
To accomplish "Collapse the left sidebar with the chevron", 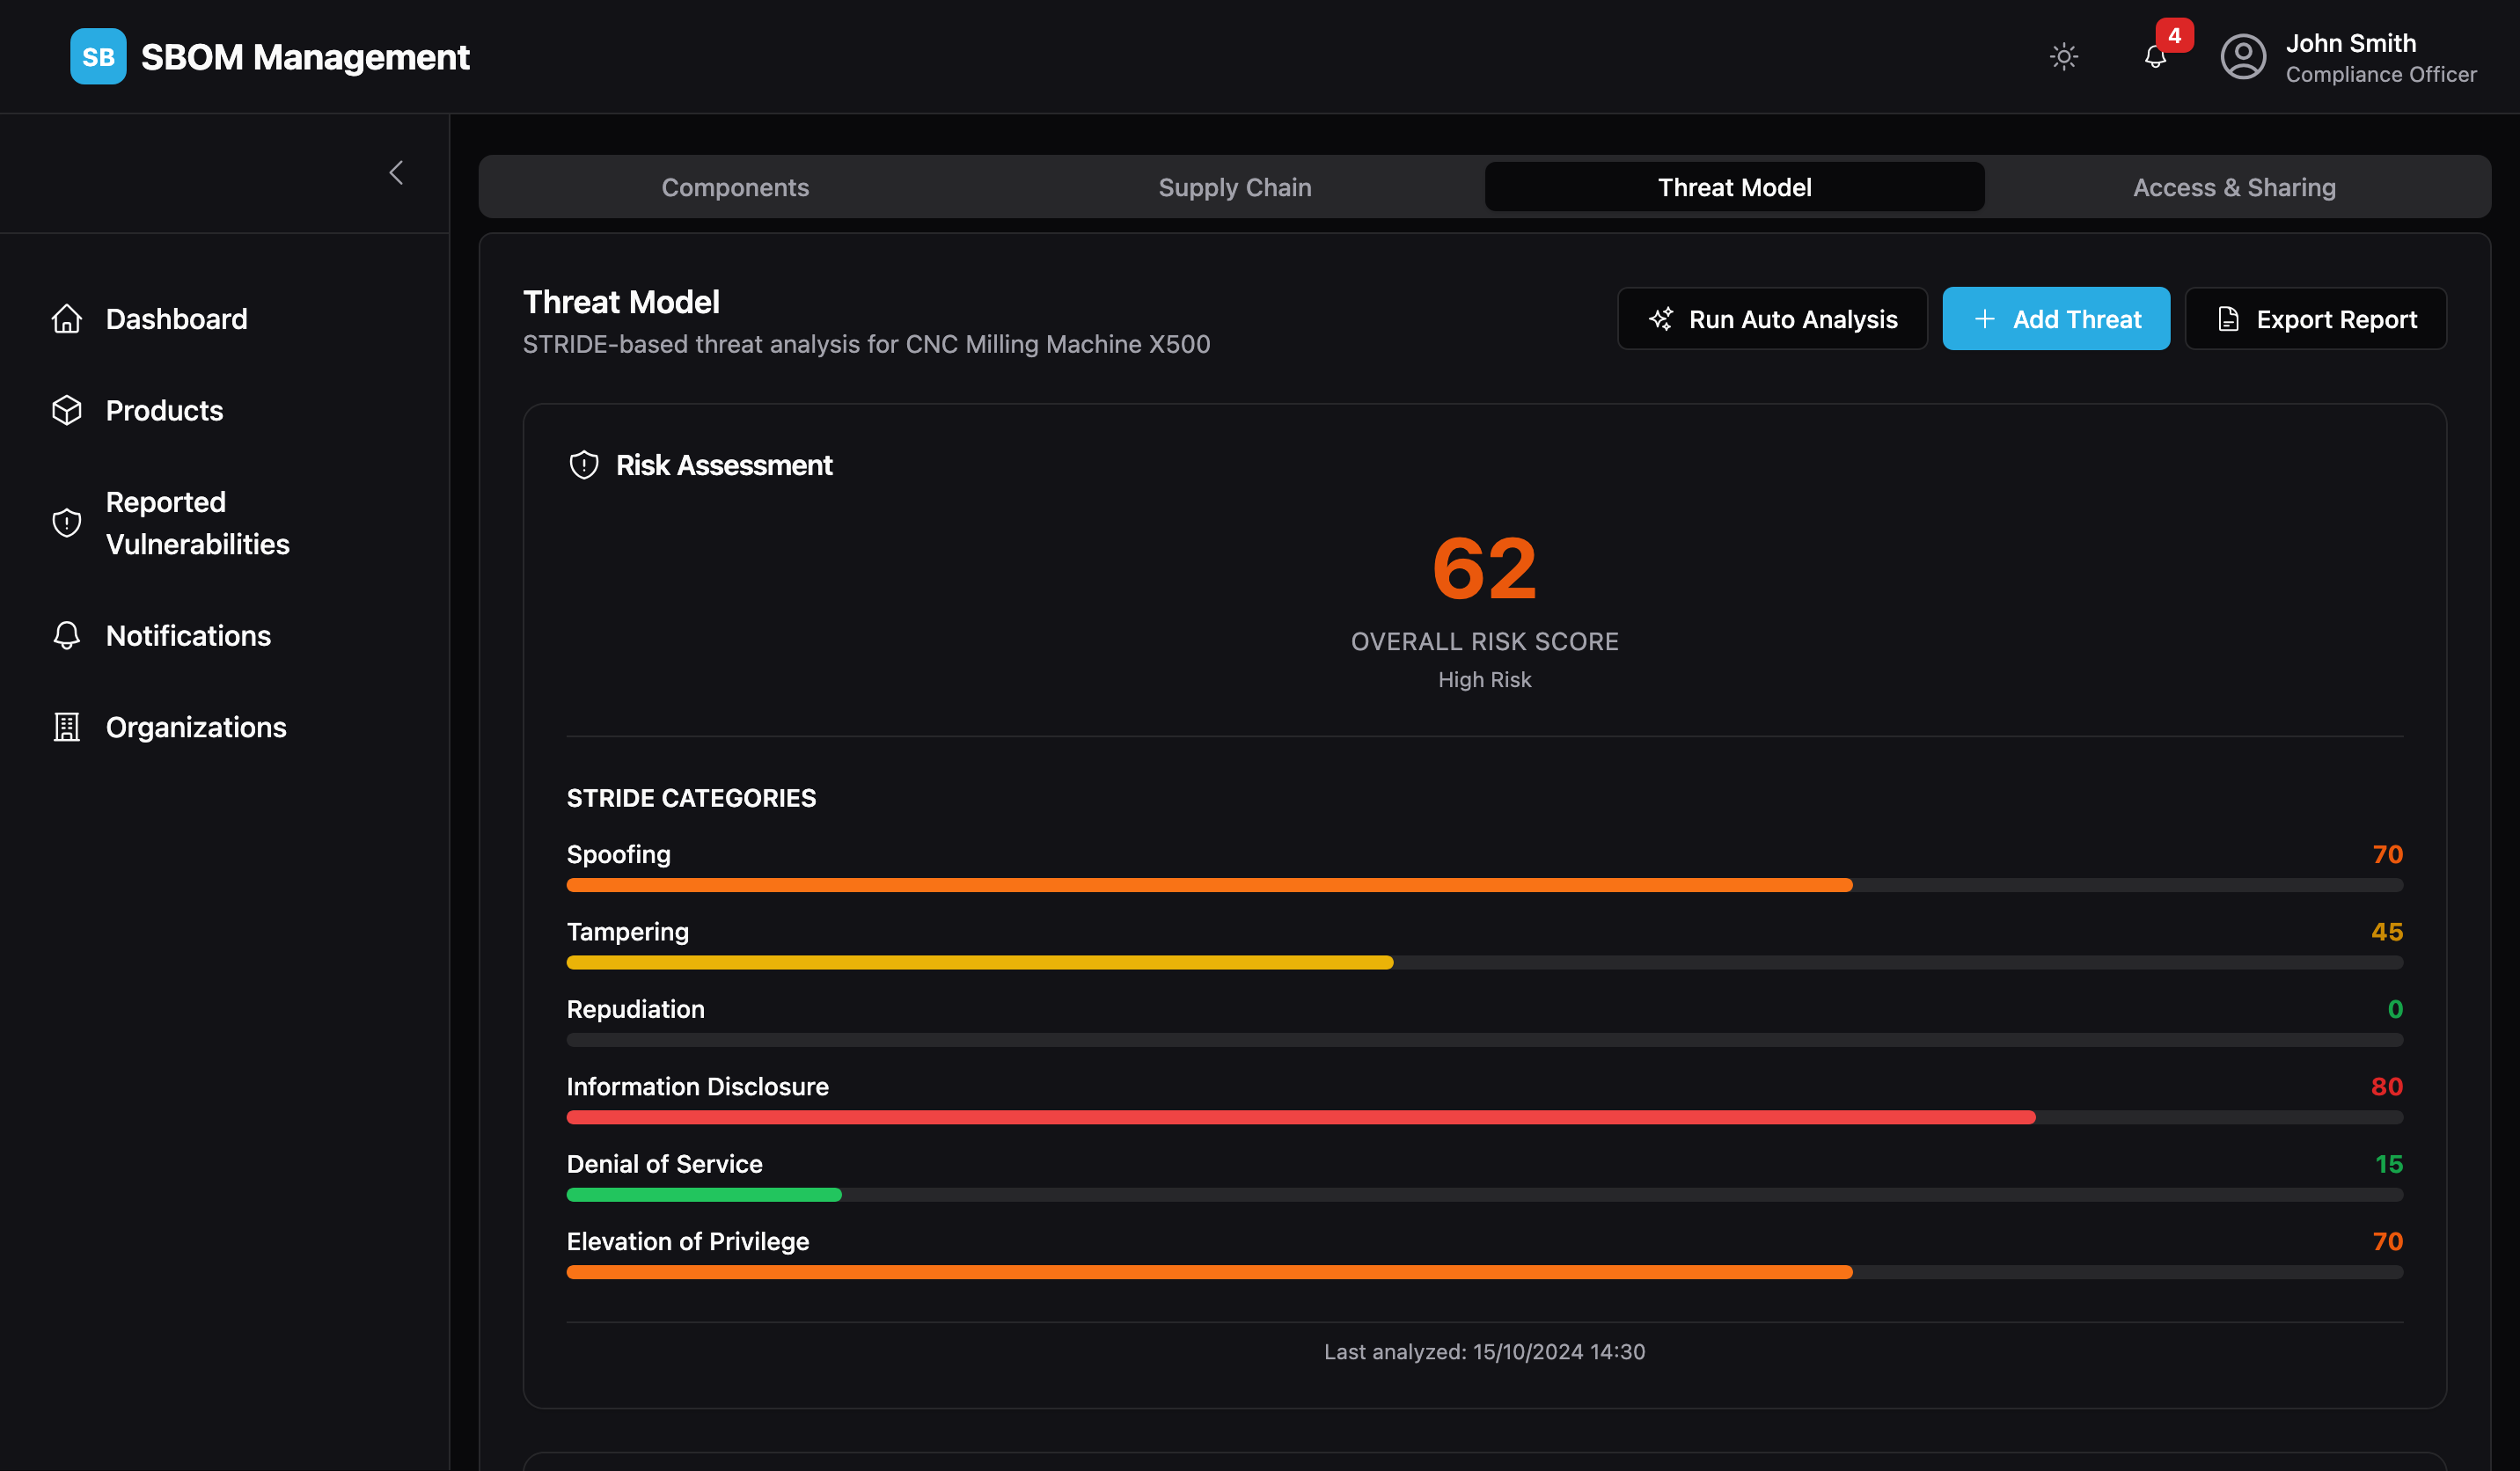I will coord(396,172).
